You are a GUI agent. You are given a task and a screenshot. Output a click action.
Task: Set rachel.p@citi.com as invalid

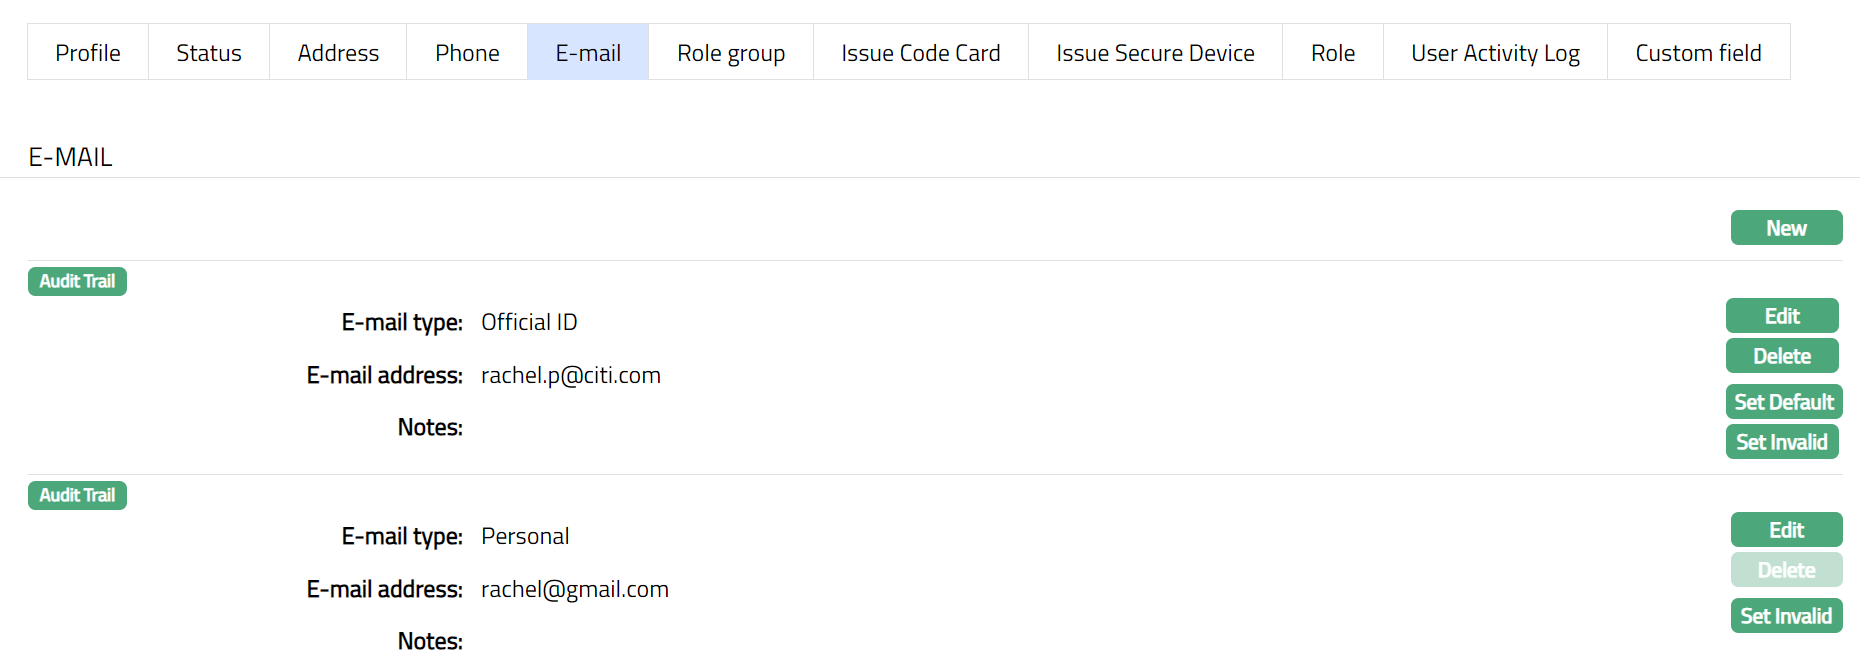click(x=1782, y=442)
